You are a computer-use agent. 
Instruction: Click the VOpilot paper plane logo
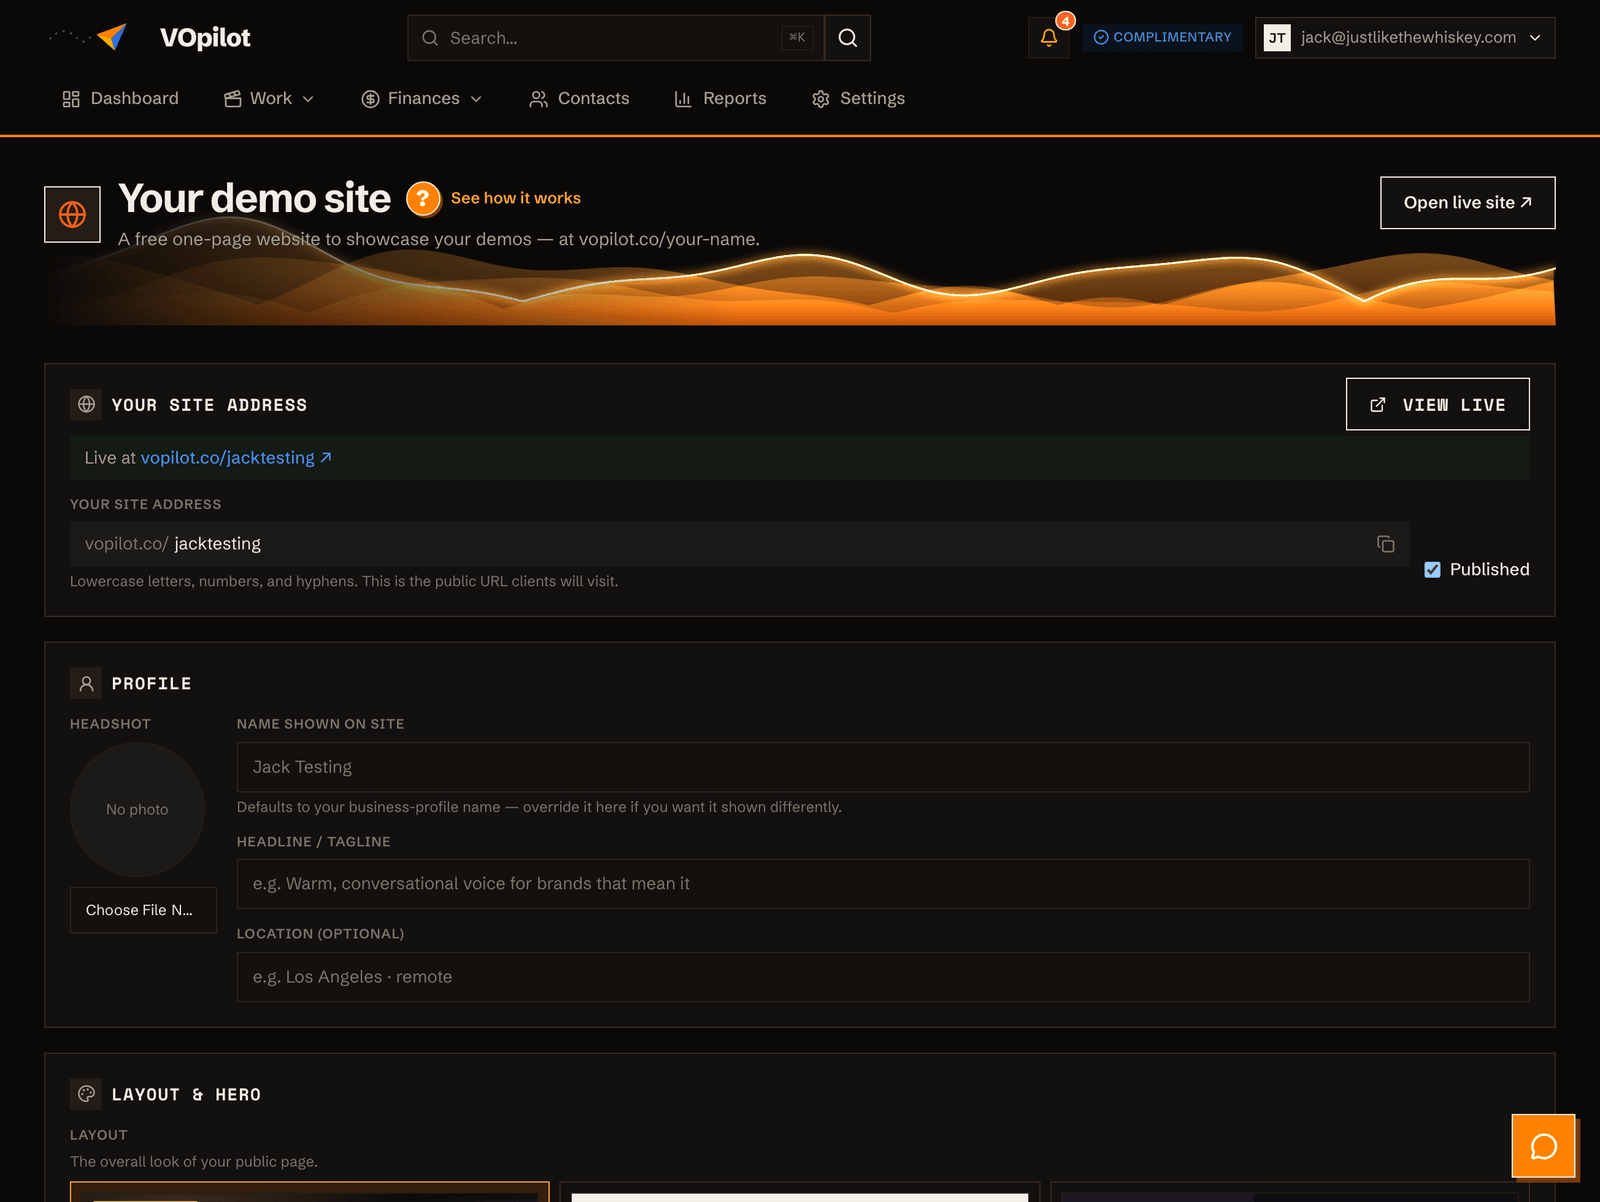pos(111,37)
